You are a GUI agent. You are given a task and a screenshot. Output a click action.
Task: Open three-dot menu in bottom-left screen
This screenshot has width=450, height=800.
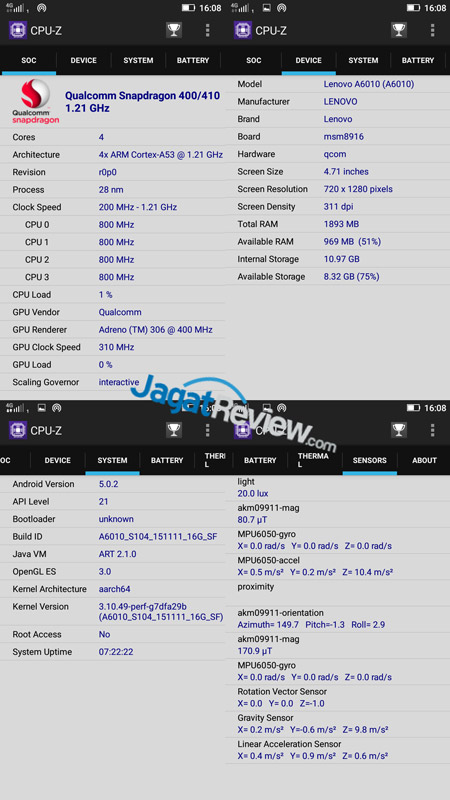207,430
